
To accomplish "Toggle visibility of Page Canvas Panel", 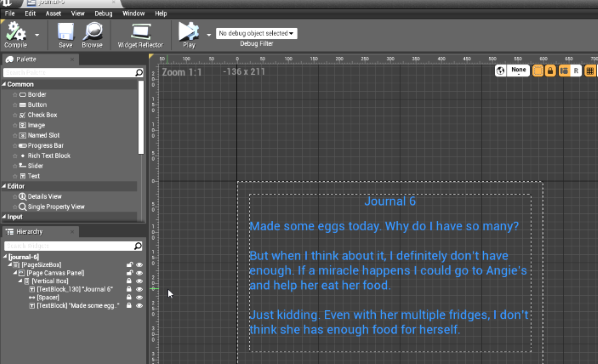I will pyautogui.click(x=140, y=273).
